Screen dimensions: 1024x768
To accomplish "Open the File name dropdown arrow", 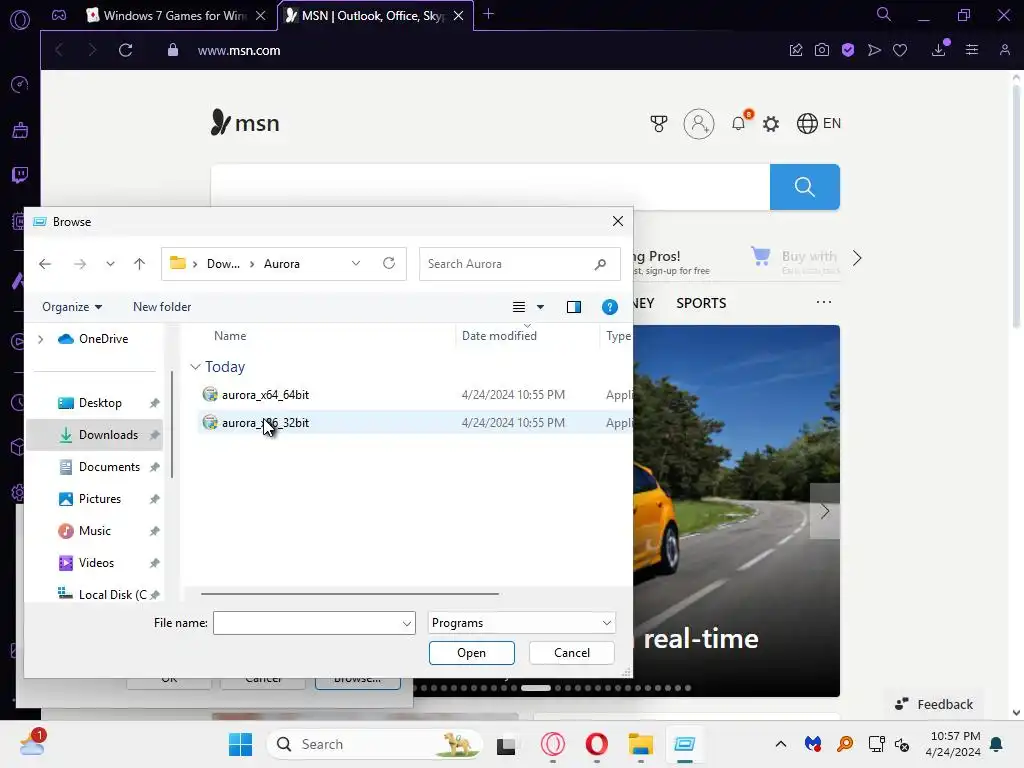I will coord(406,624).
